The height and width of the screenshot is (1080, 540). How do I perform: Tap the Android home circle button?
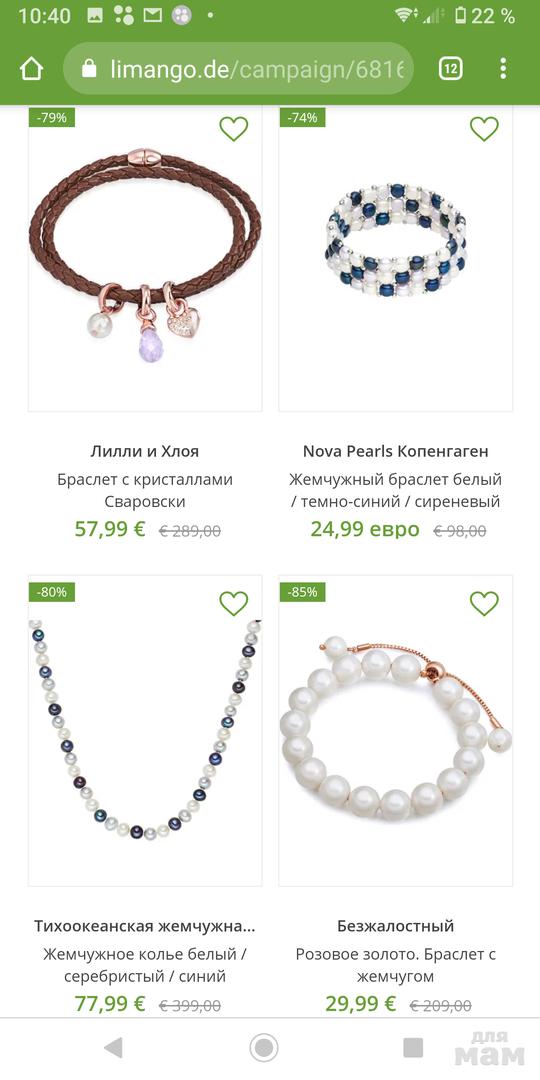click(x=263, y=1048)
